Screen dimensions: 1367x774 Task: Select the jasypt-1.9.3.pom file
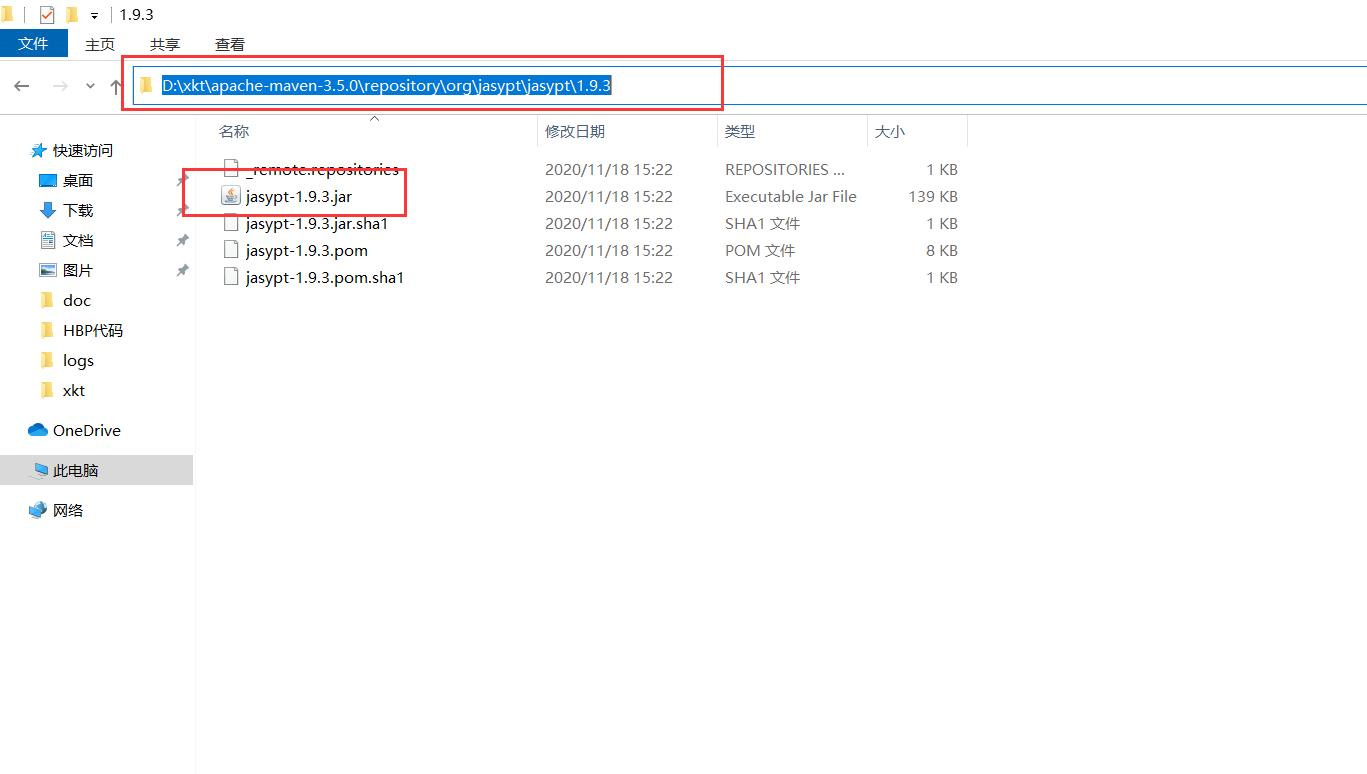[x=307, y=250]
